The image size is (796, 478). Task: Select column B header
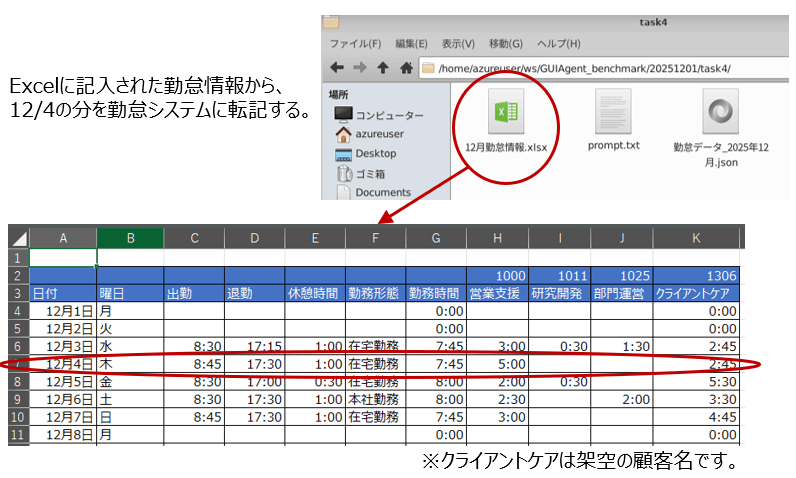click(130, 238)
